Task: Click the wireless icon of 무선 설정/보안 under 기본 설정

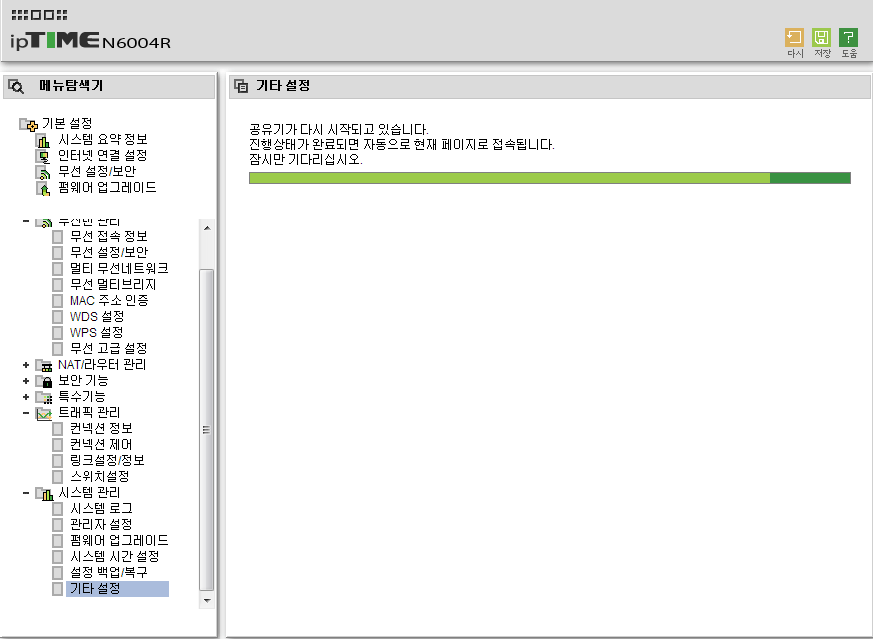Action: point(43,172)
